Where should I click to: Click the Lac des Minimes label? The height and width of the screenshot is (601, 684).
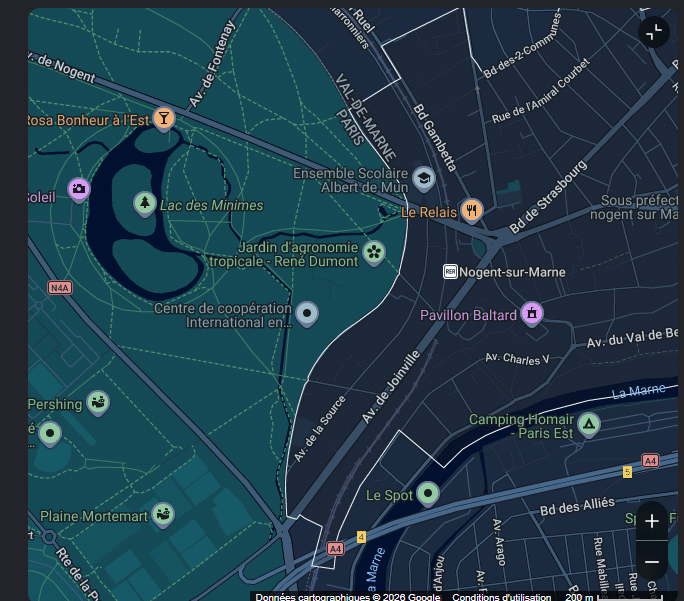coord(212,205)
